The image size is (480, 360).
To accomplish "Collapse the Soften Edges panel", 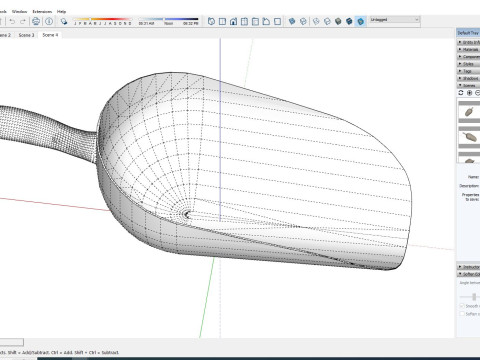I will (x=469, y=274).
